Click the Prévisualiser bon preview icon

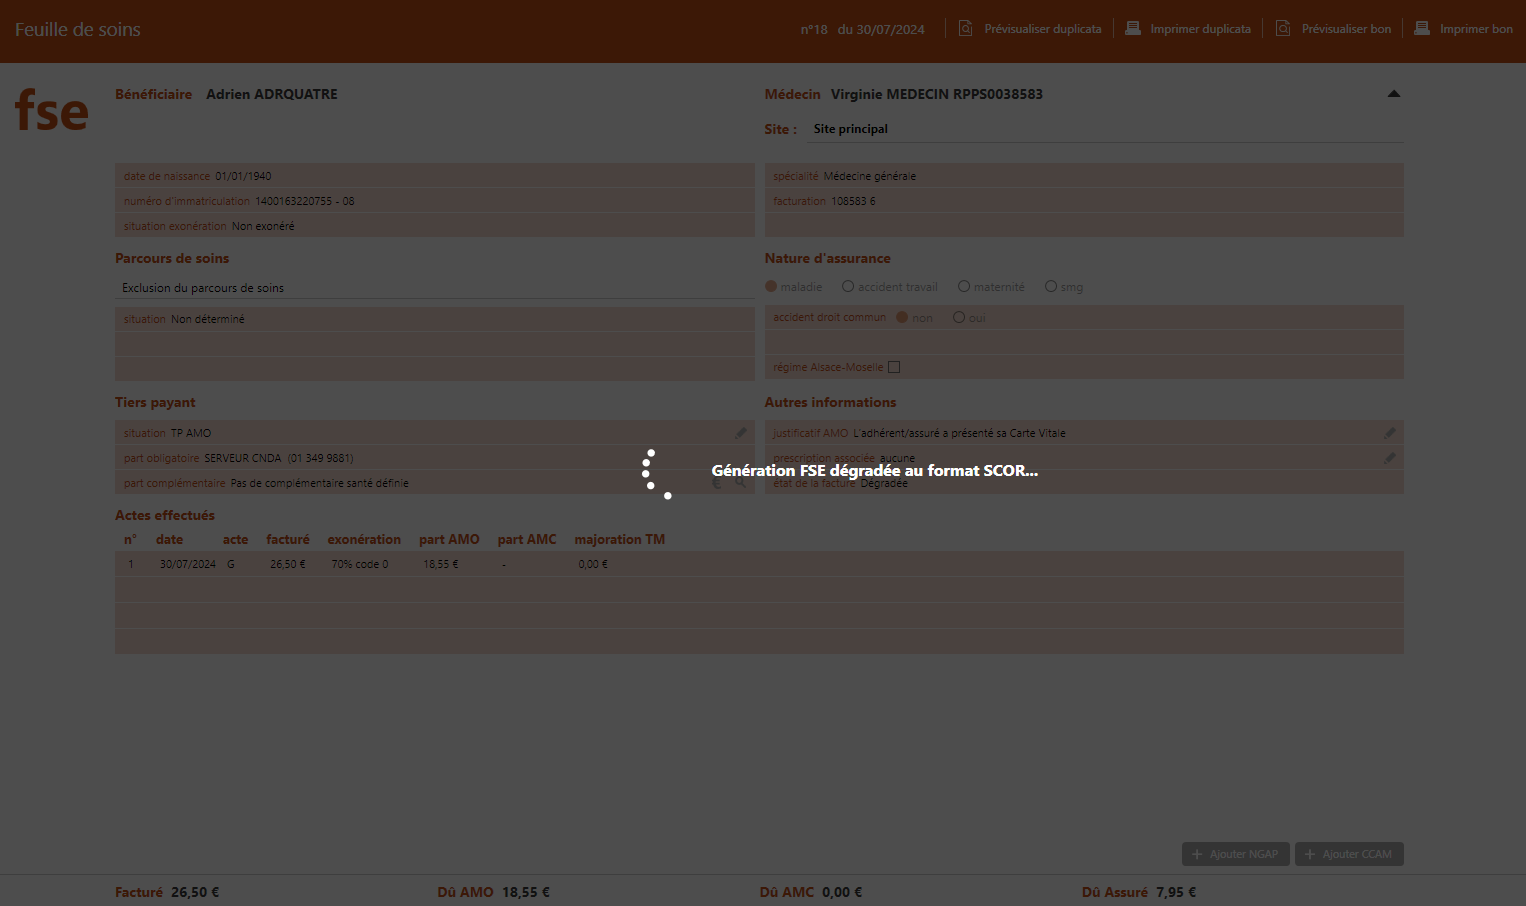click(x=1282, y=29)
